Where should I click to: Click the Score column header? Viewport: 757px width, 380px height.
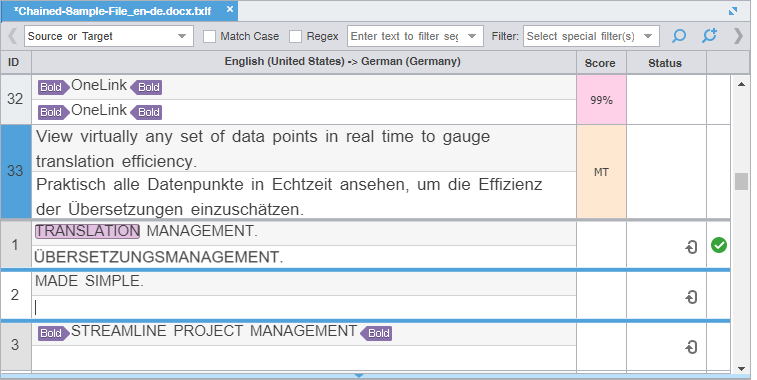point(601,63)
